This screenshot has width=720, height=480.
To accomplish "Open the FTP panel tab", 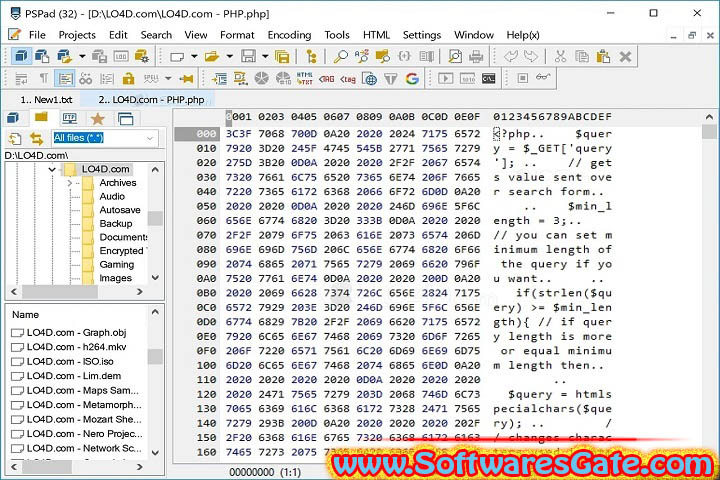I will pyautogui.click(x=69, y=119).
